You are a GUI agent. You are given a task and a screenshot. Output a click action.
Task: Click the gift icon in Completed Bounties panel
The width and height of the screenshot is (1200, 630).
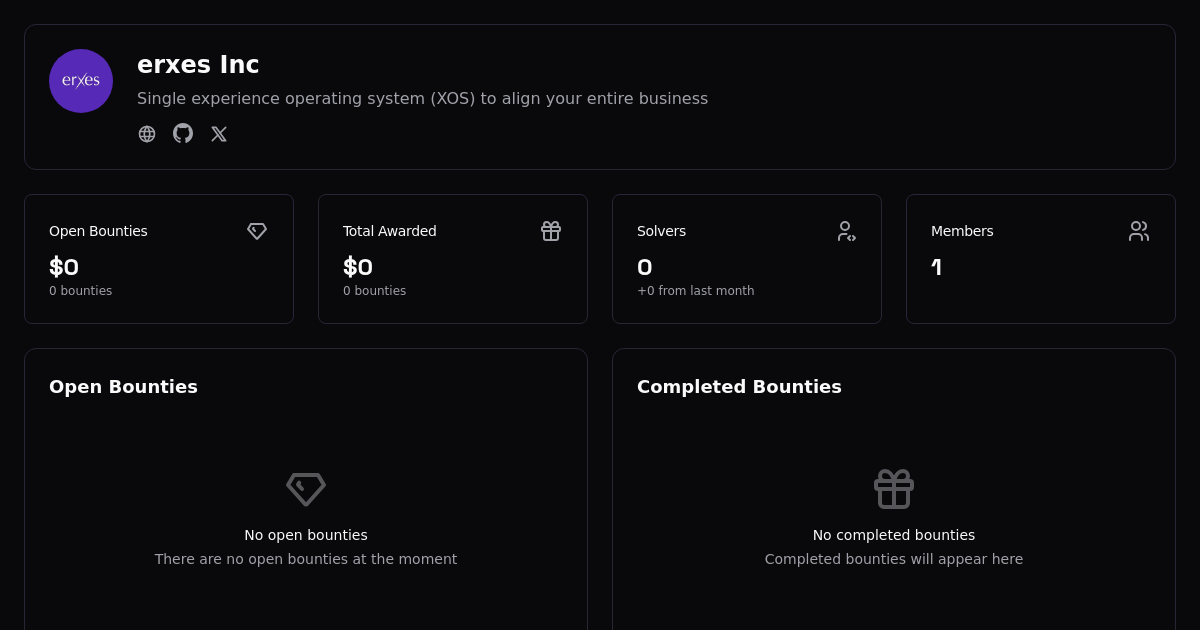tap(894, 489)
